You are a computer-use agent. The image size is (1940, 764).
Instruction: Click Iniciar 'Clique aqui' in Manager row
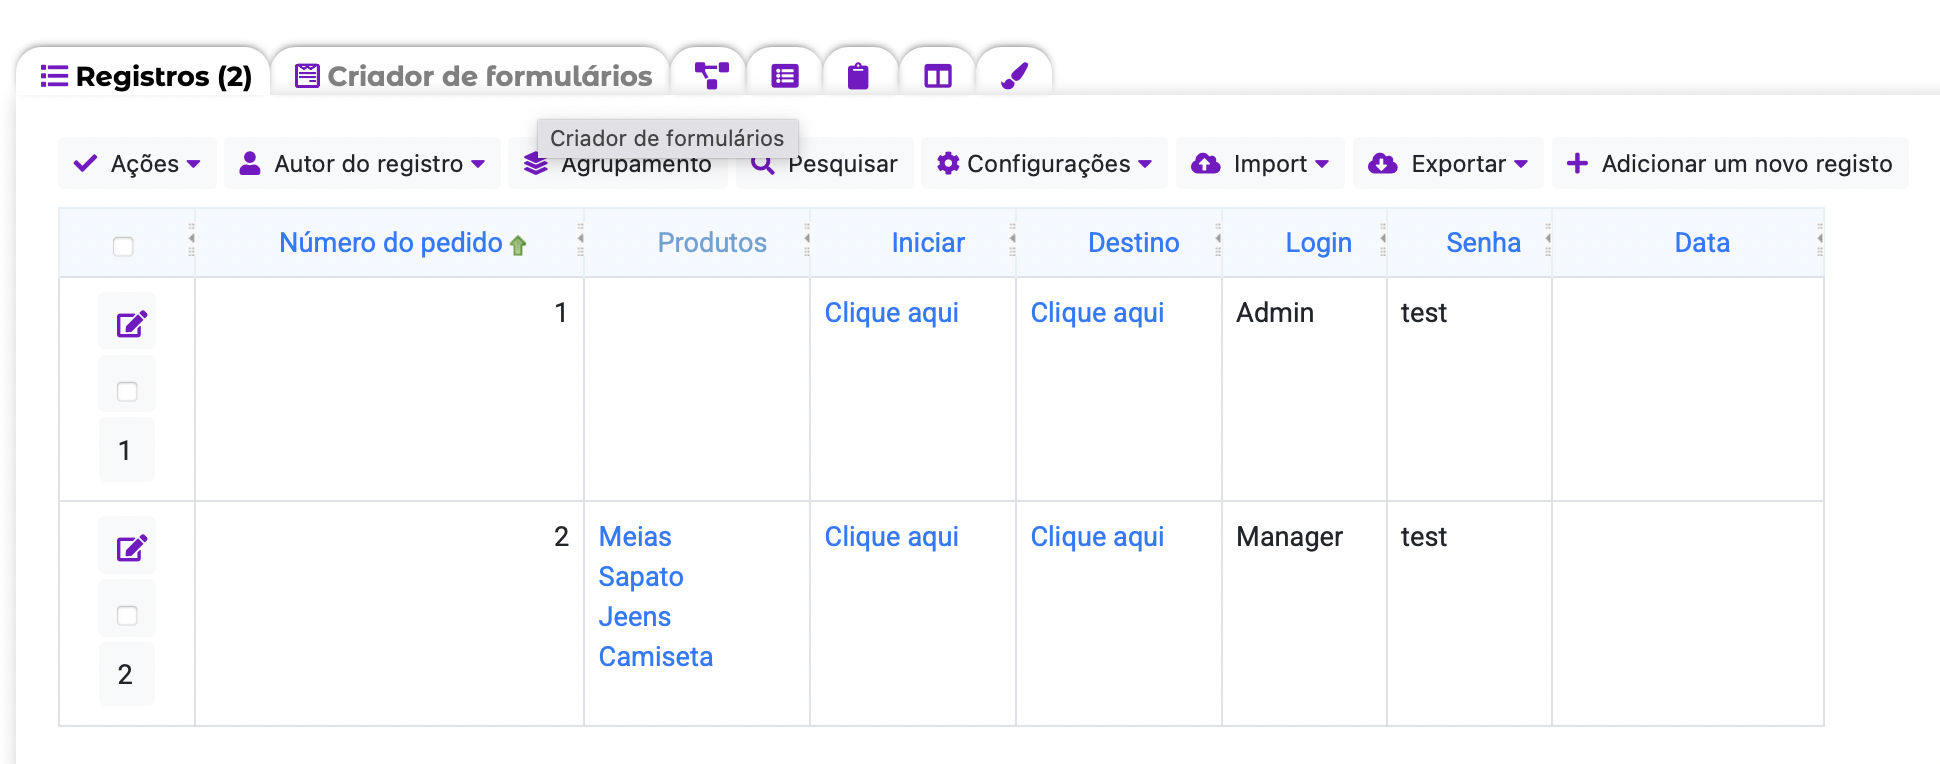click(891, 537)
